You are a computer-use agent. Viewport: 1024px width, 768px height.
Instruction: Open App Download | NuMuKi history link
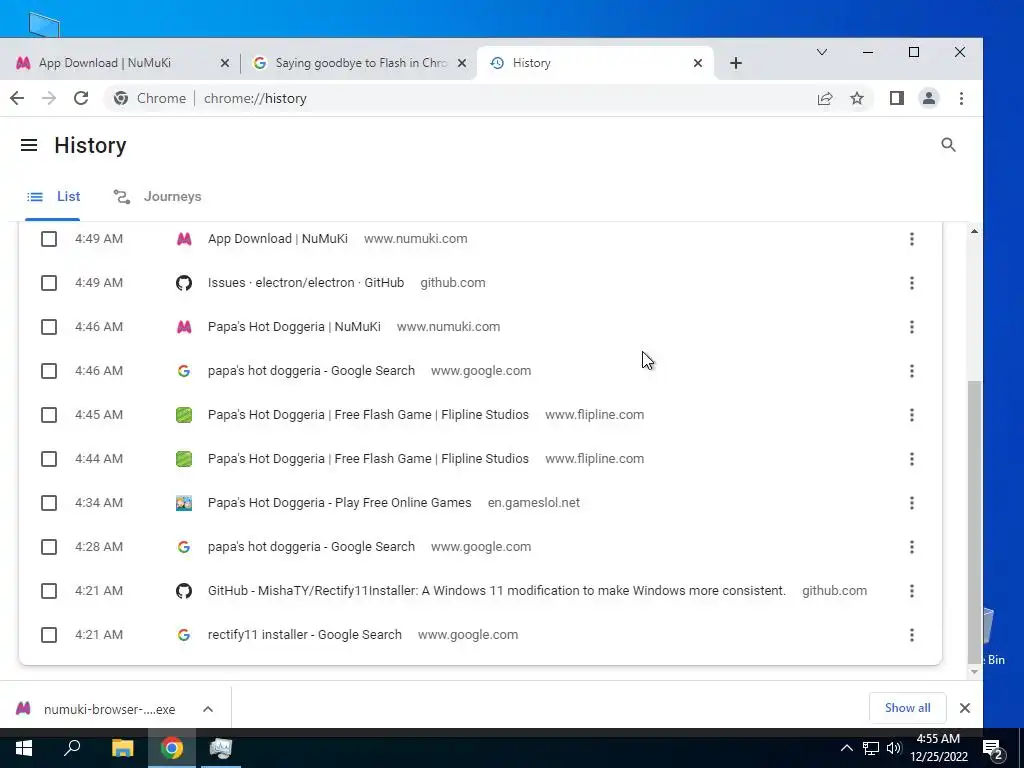tap(278, 239)
